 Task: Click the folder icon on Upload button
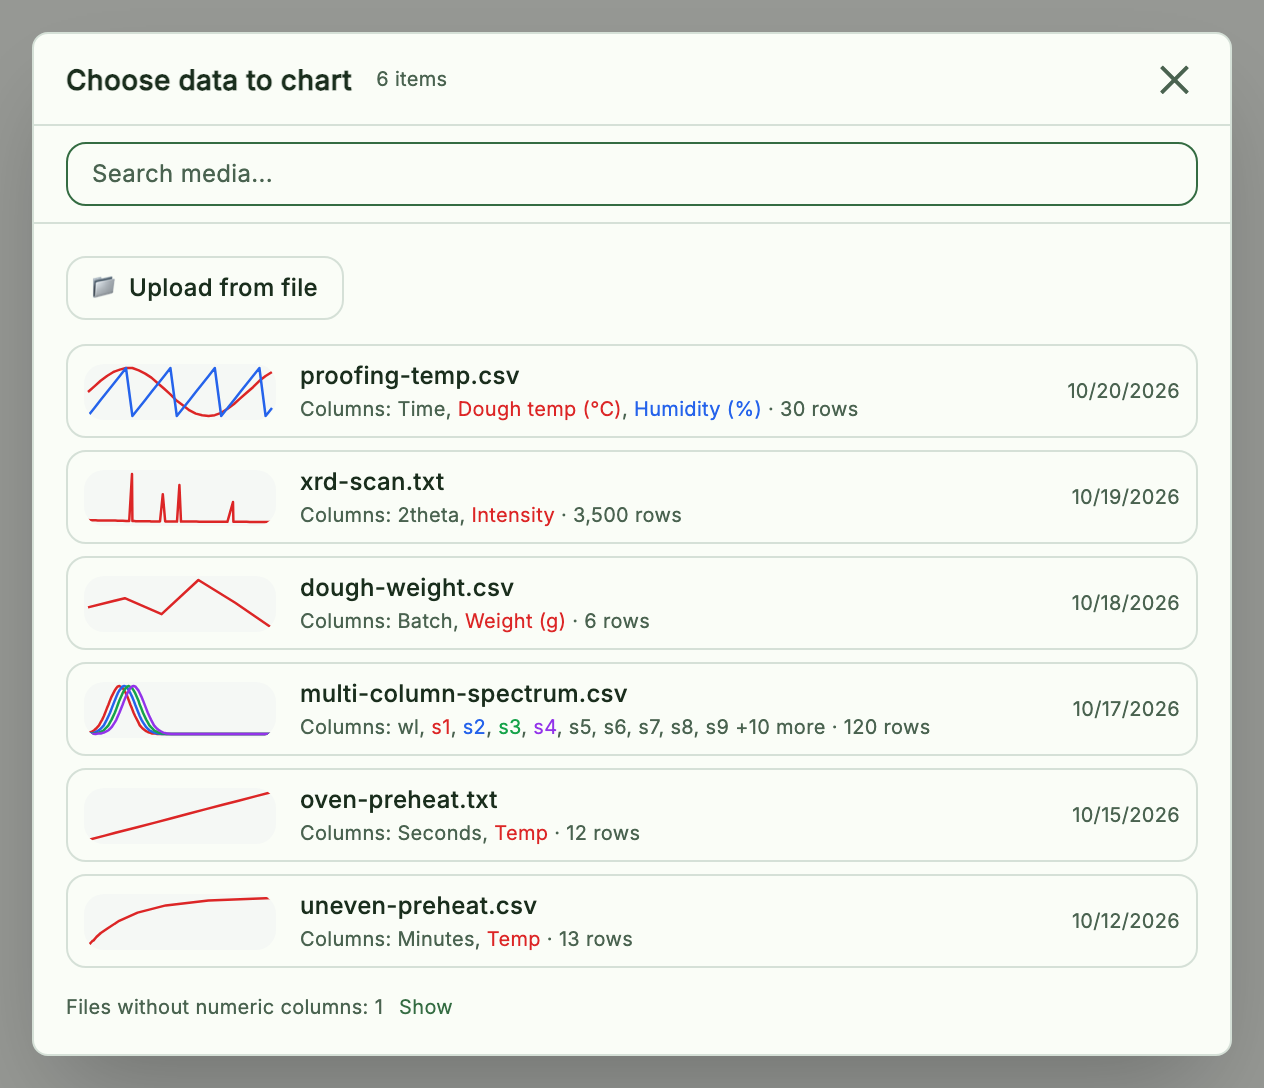103,288
